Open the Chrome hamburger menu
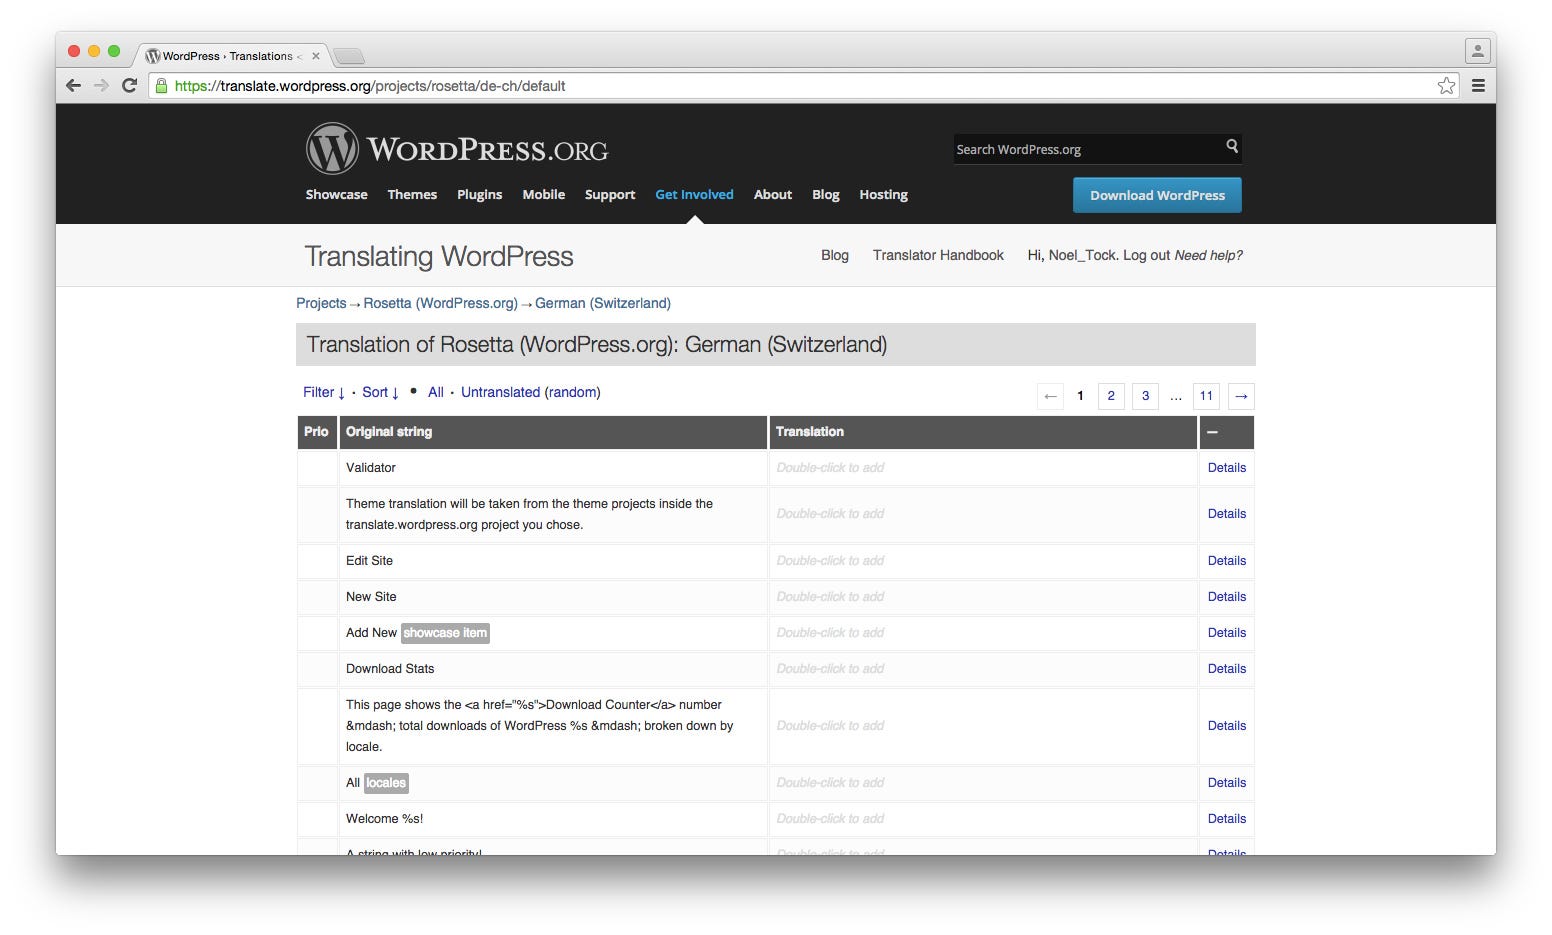The height and width of the screenshot is (935, 1552). [x=1478, y=86]
